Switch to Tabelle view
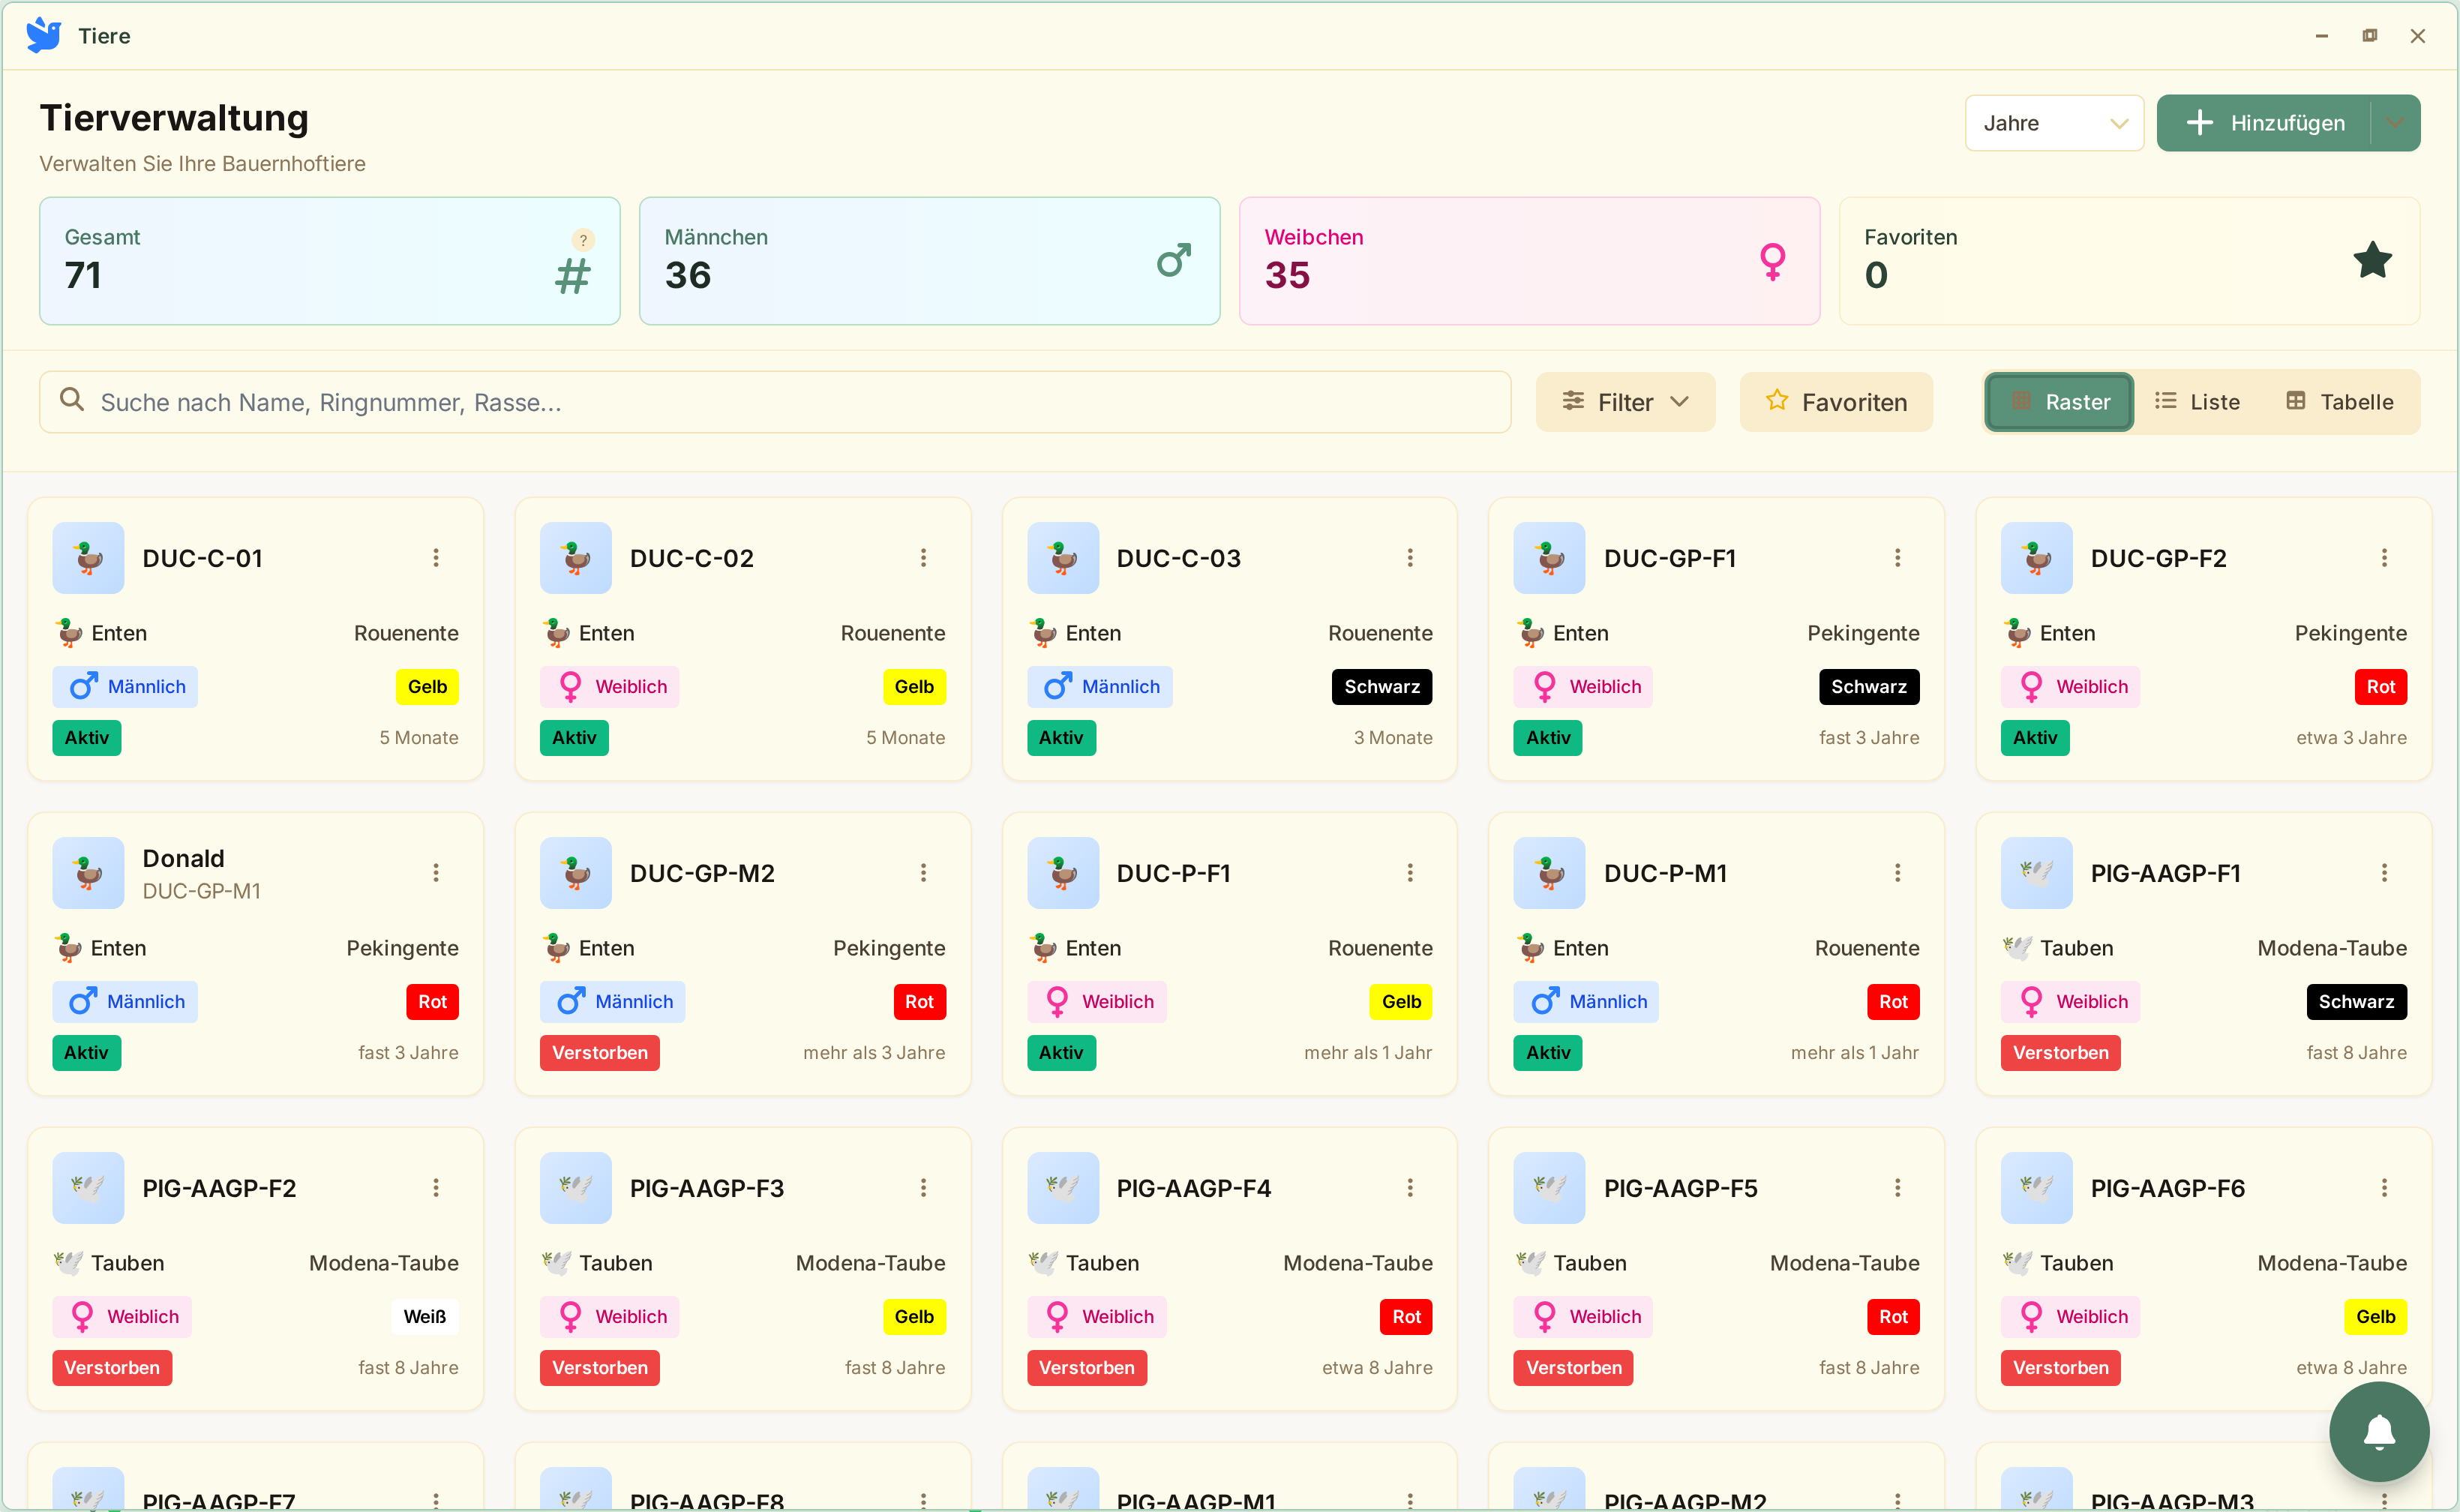2460x1512 pixels. pos(2339,402)
